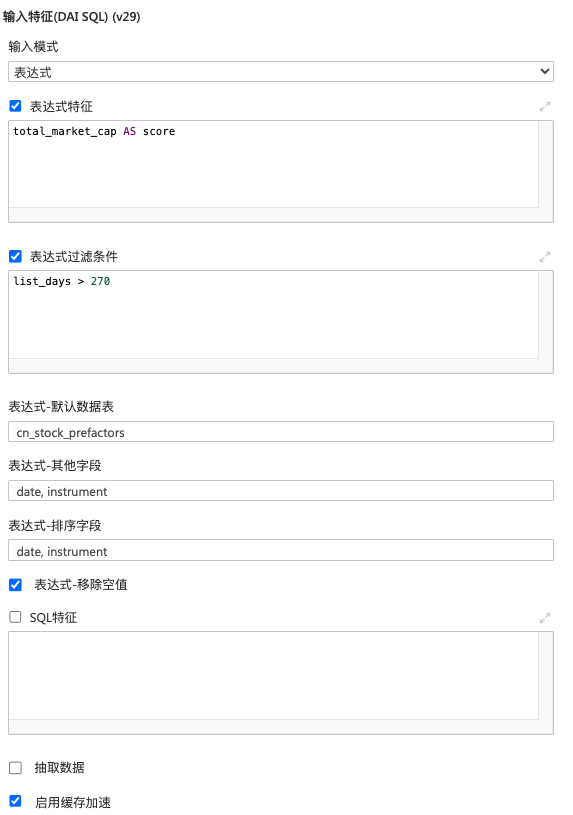
Task: Expand the SQL特征 editor fullscreen icon
Action: click(544, 618)
